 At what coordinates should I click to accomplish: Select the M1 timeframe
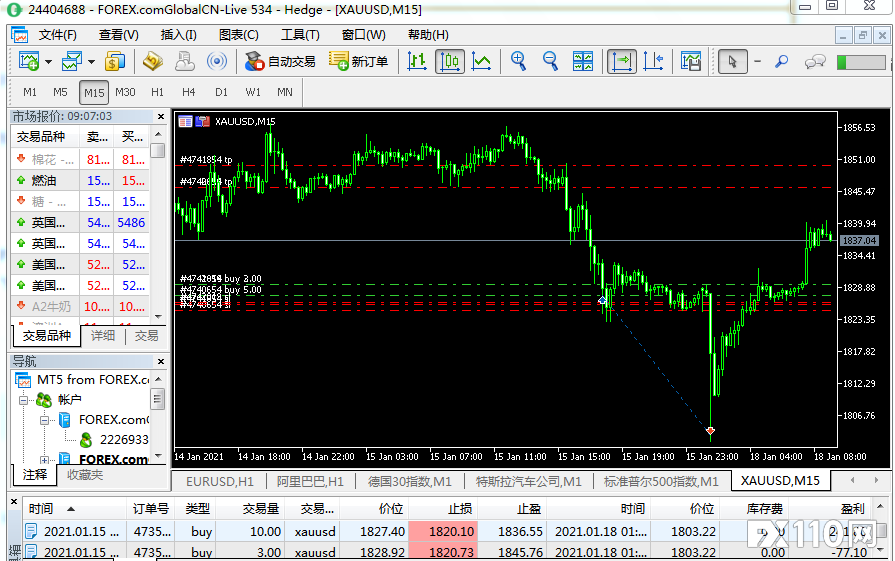30,92
